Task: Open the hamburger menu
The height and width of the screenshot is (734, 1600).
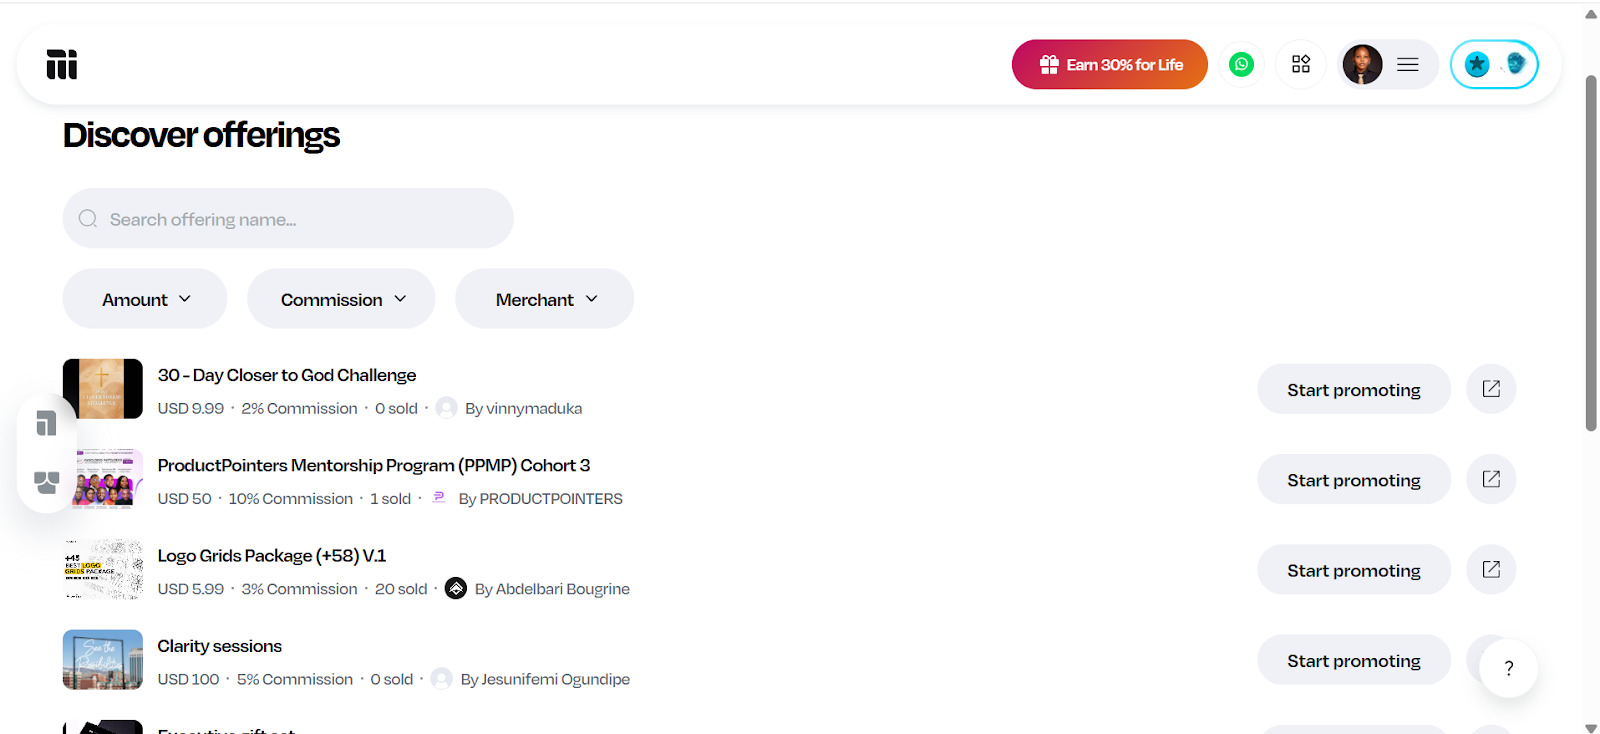Action: pyautogui.click(x=1408, y=64)
